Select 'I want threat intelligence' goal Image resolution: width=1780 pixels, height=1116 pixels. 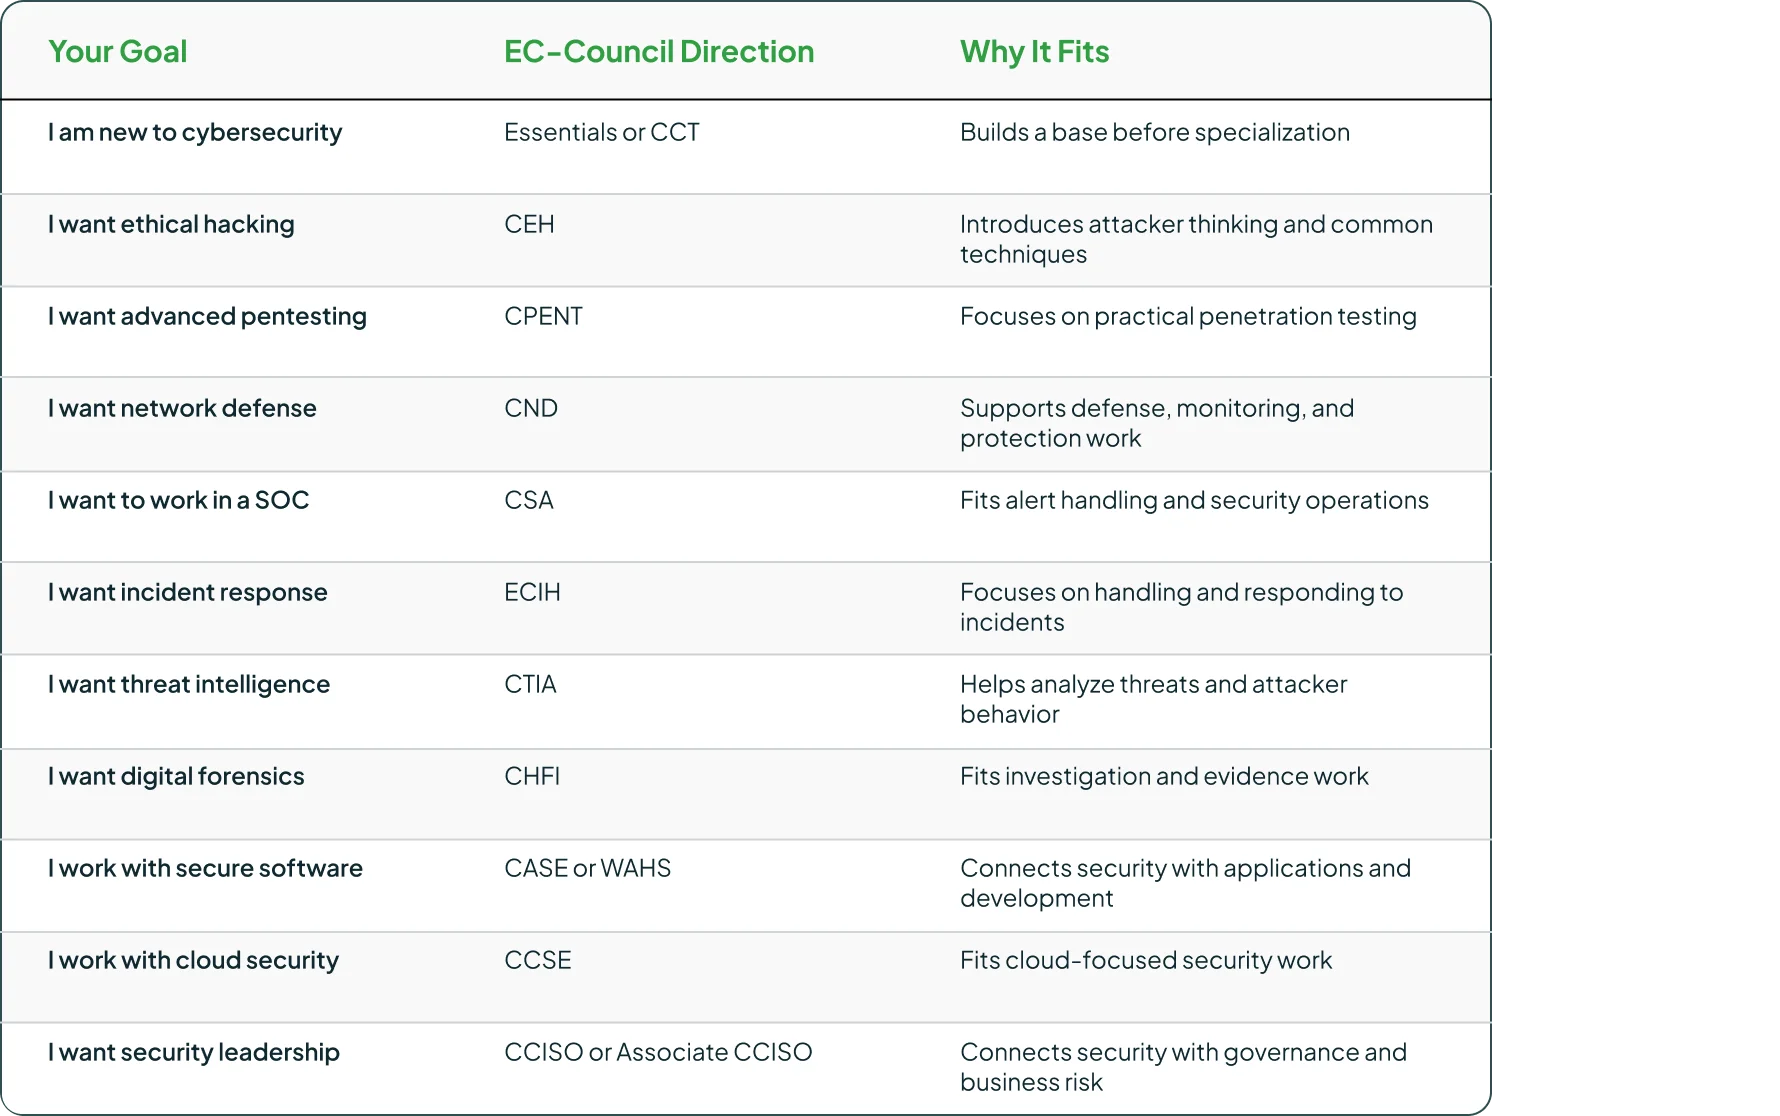click(x=189, y=685)
